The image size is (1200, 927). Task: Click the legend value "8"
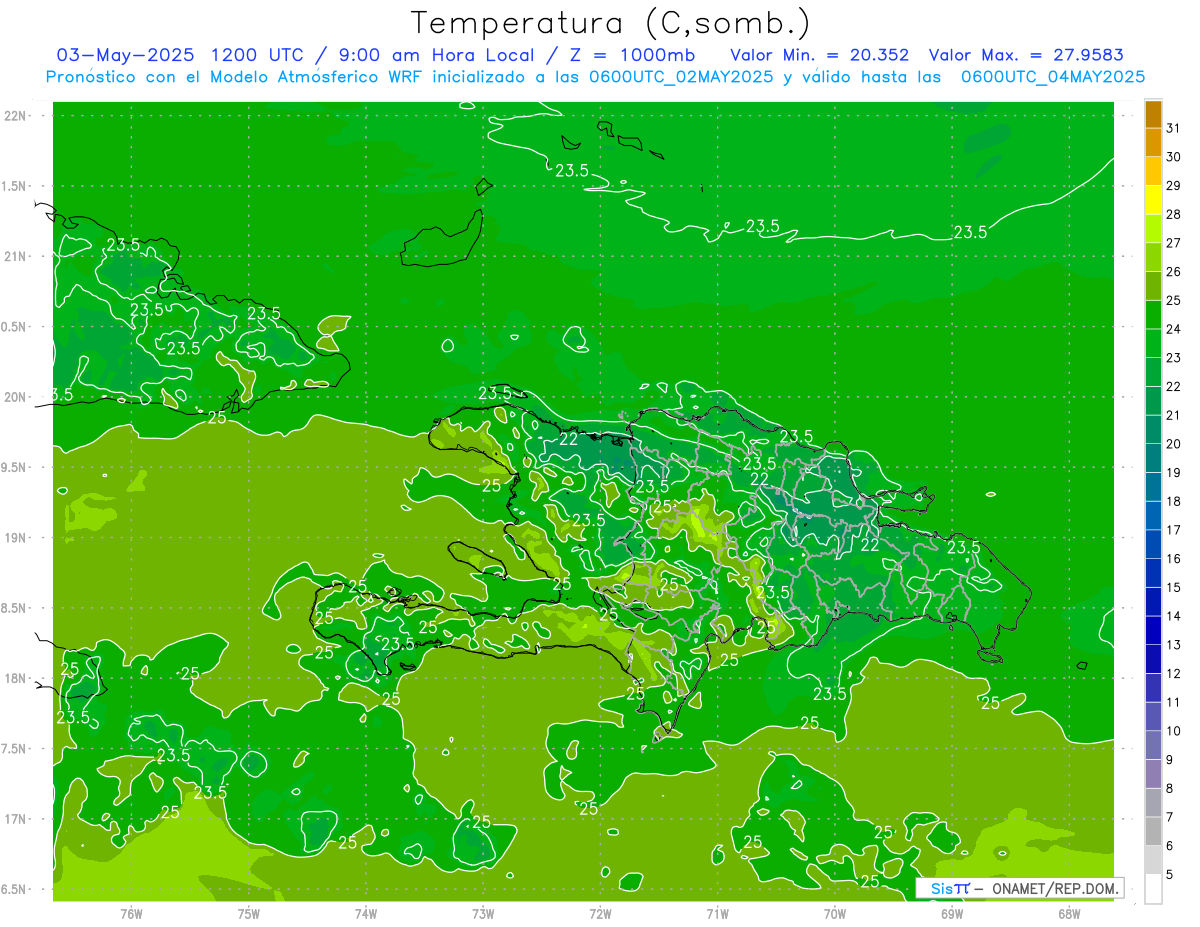click(1170, 788)
